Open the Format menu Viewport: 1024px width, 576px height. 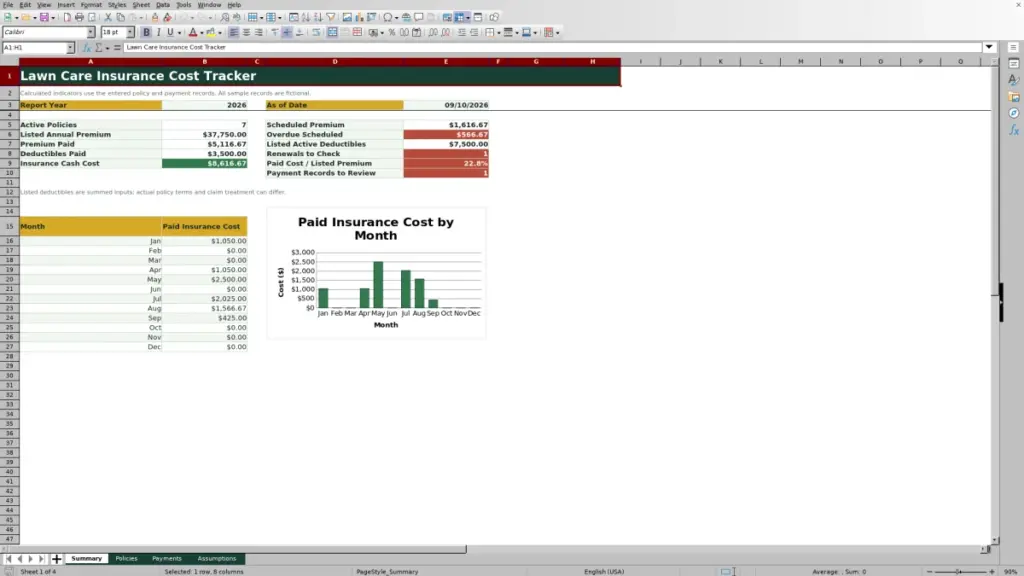[91, 5]
